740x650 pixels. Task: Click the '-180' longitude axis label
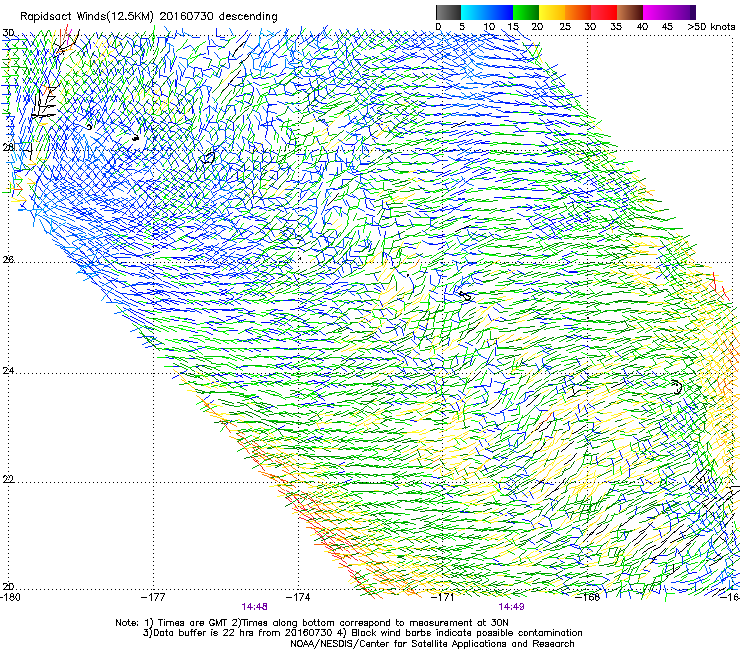11,597
